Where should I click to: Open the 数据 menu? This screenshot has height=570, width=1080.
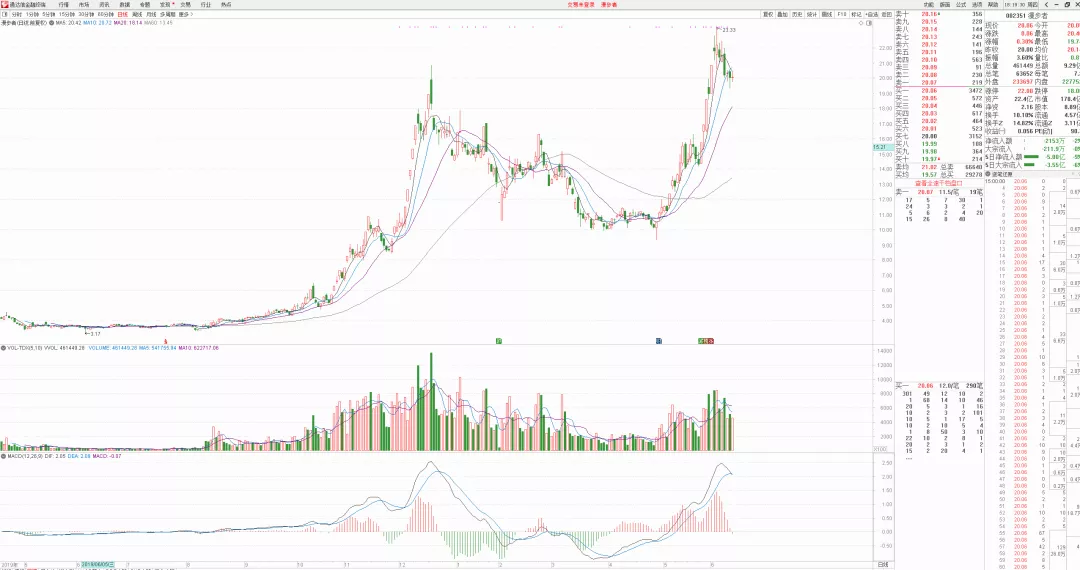click(x=125, y=4)
